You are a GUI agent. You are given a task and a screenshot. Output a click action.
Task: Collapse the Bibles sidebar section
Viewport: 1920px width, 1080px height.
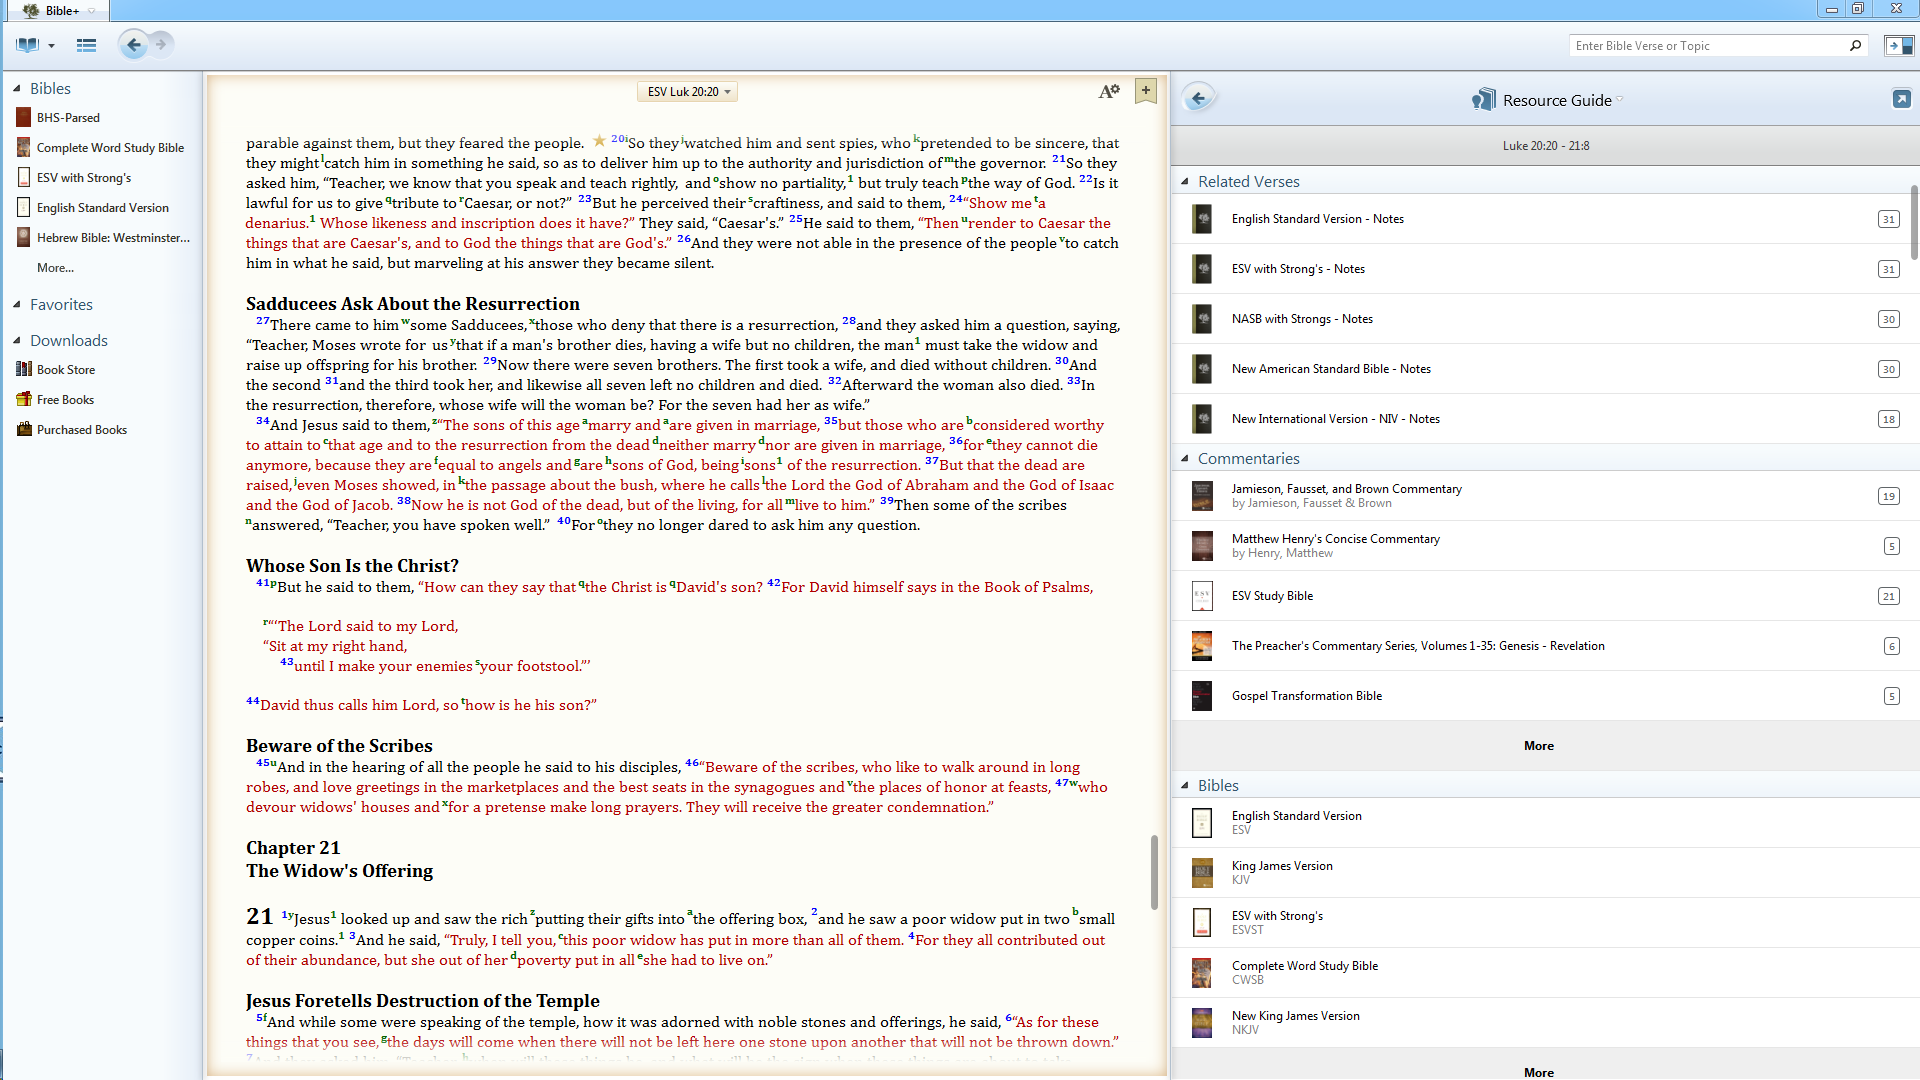point(17,89)
